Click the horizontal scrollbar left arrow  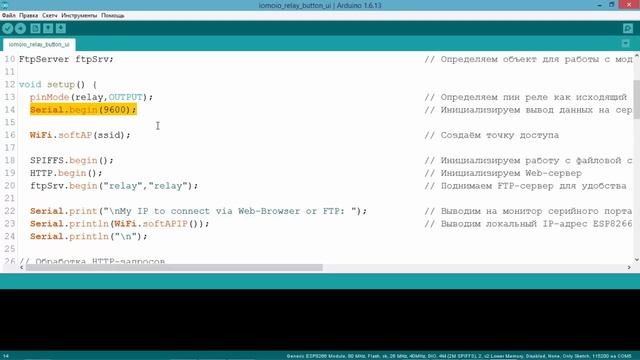pyautogui.click(x=22, y=267)
